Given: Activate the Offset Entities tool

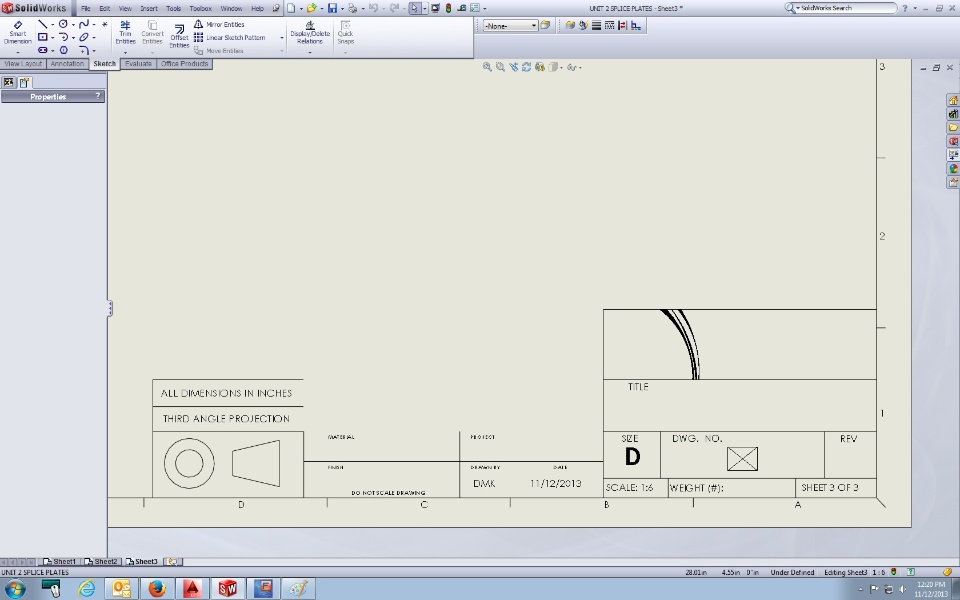Looking at the screenshot, I should click(179, 36).
